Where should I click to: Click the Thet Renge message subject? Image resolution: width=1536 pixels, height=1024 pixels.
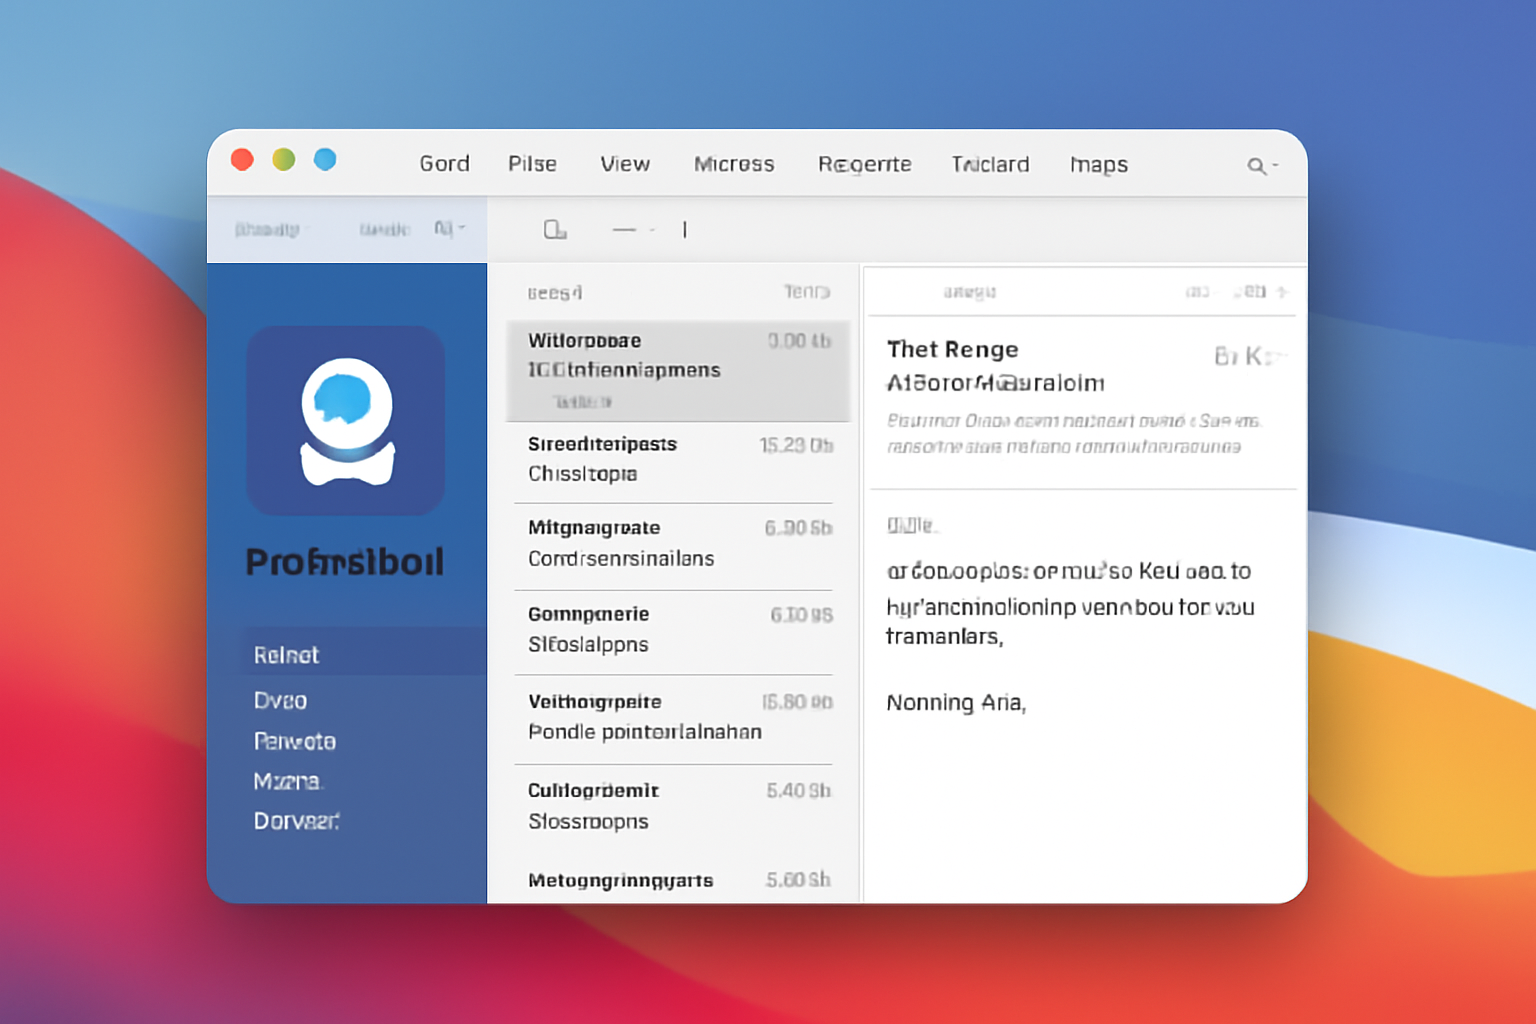[x=952, y=349]
